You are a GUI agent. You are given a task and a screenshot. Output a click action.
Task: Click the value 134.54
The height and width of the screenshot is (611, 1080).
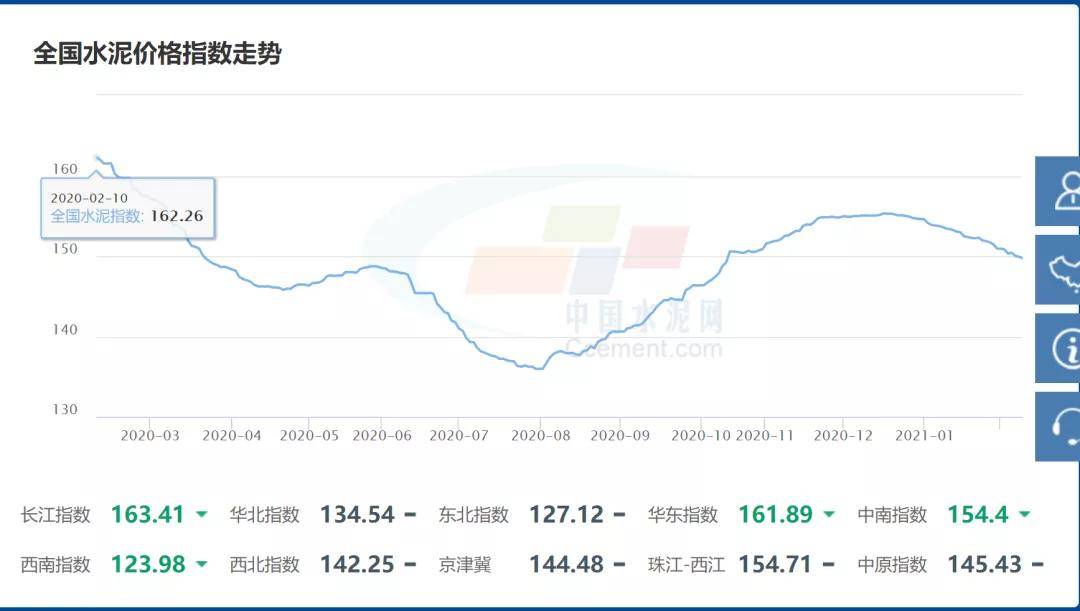[357, 515]
